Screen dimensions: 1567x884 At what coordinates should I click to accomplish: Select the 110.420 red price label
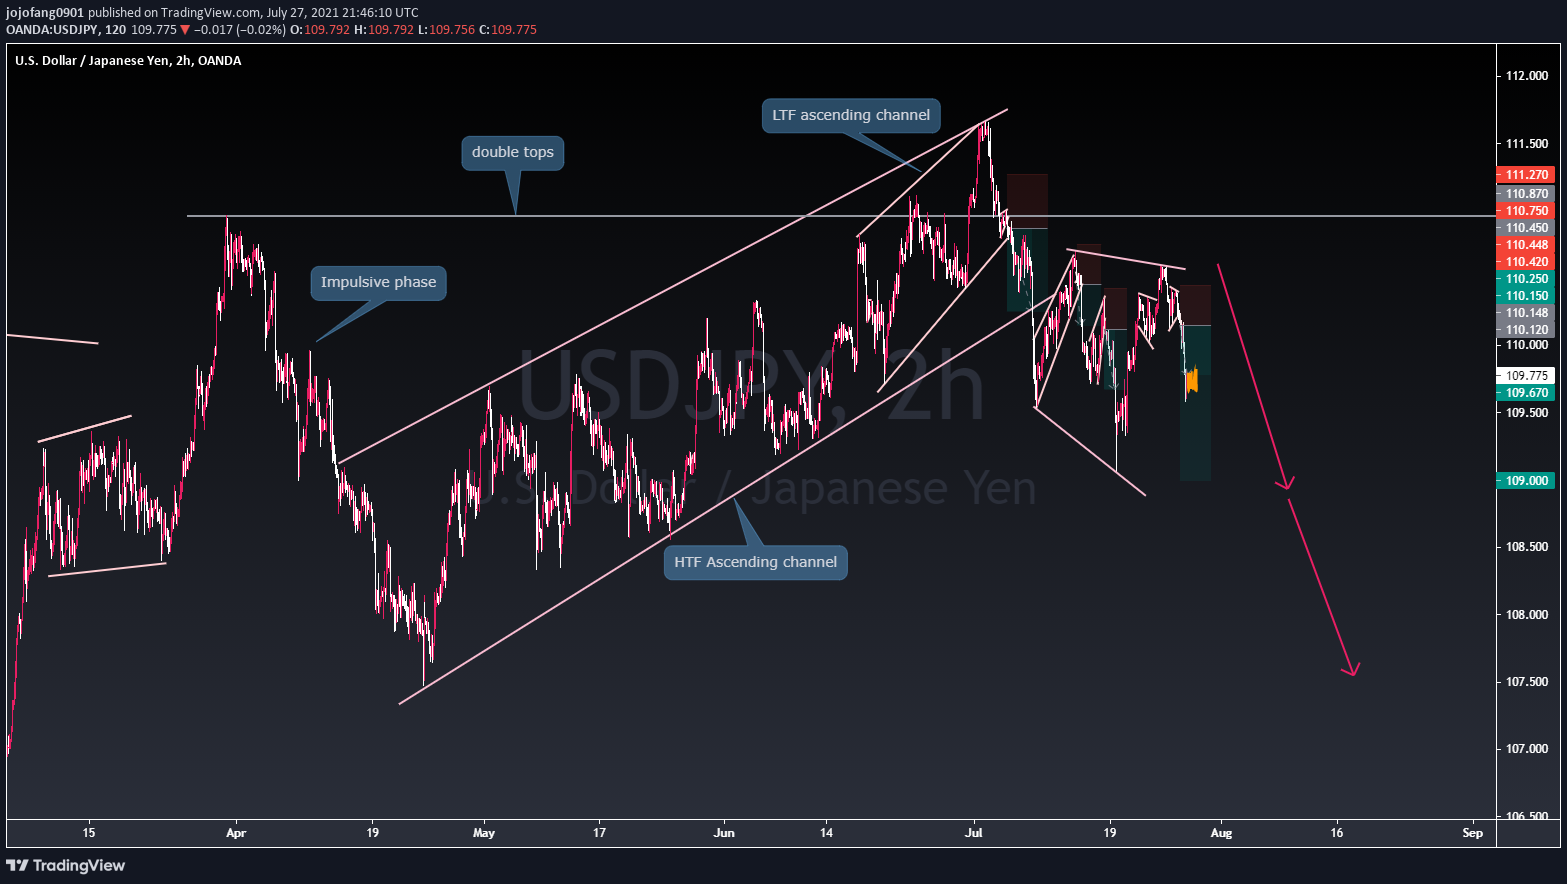click(x=1525, y=261)
